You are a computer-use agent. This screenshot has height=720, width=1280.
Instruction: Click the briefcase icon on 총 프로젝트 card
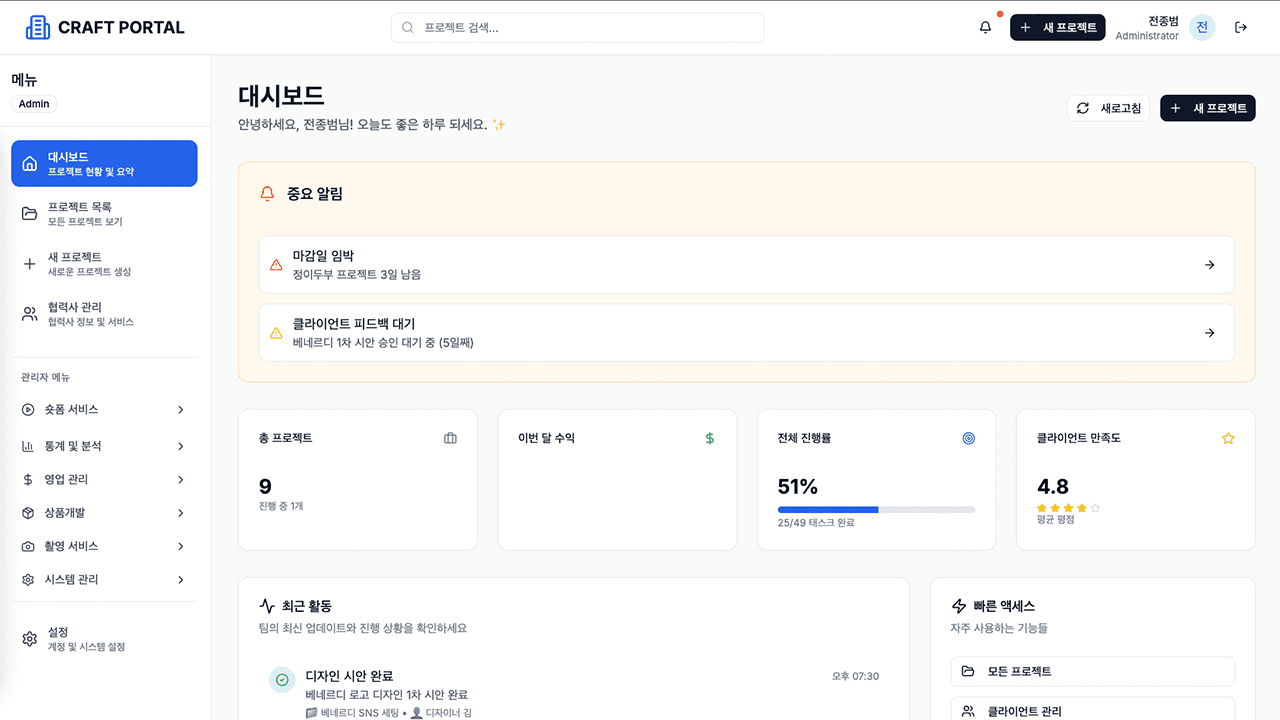pyautogui.click(x=449, y=437)
